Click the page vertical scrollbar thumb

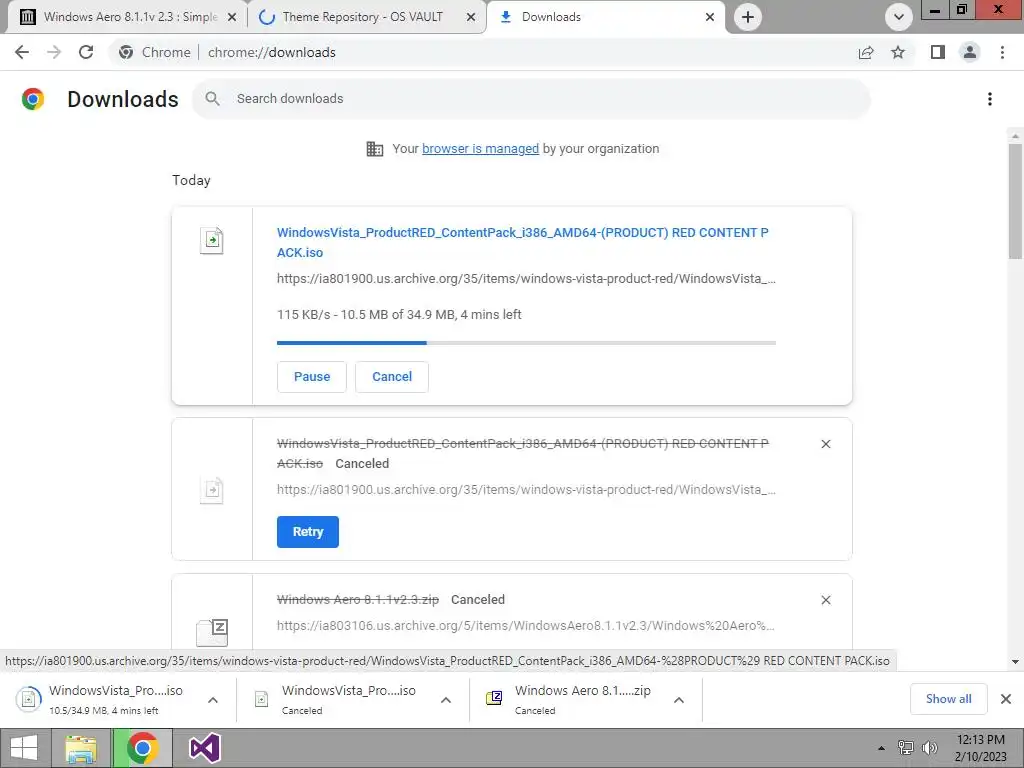pos(1015,201)
